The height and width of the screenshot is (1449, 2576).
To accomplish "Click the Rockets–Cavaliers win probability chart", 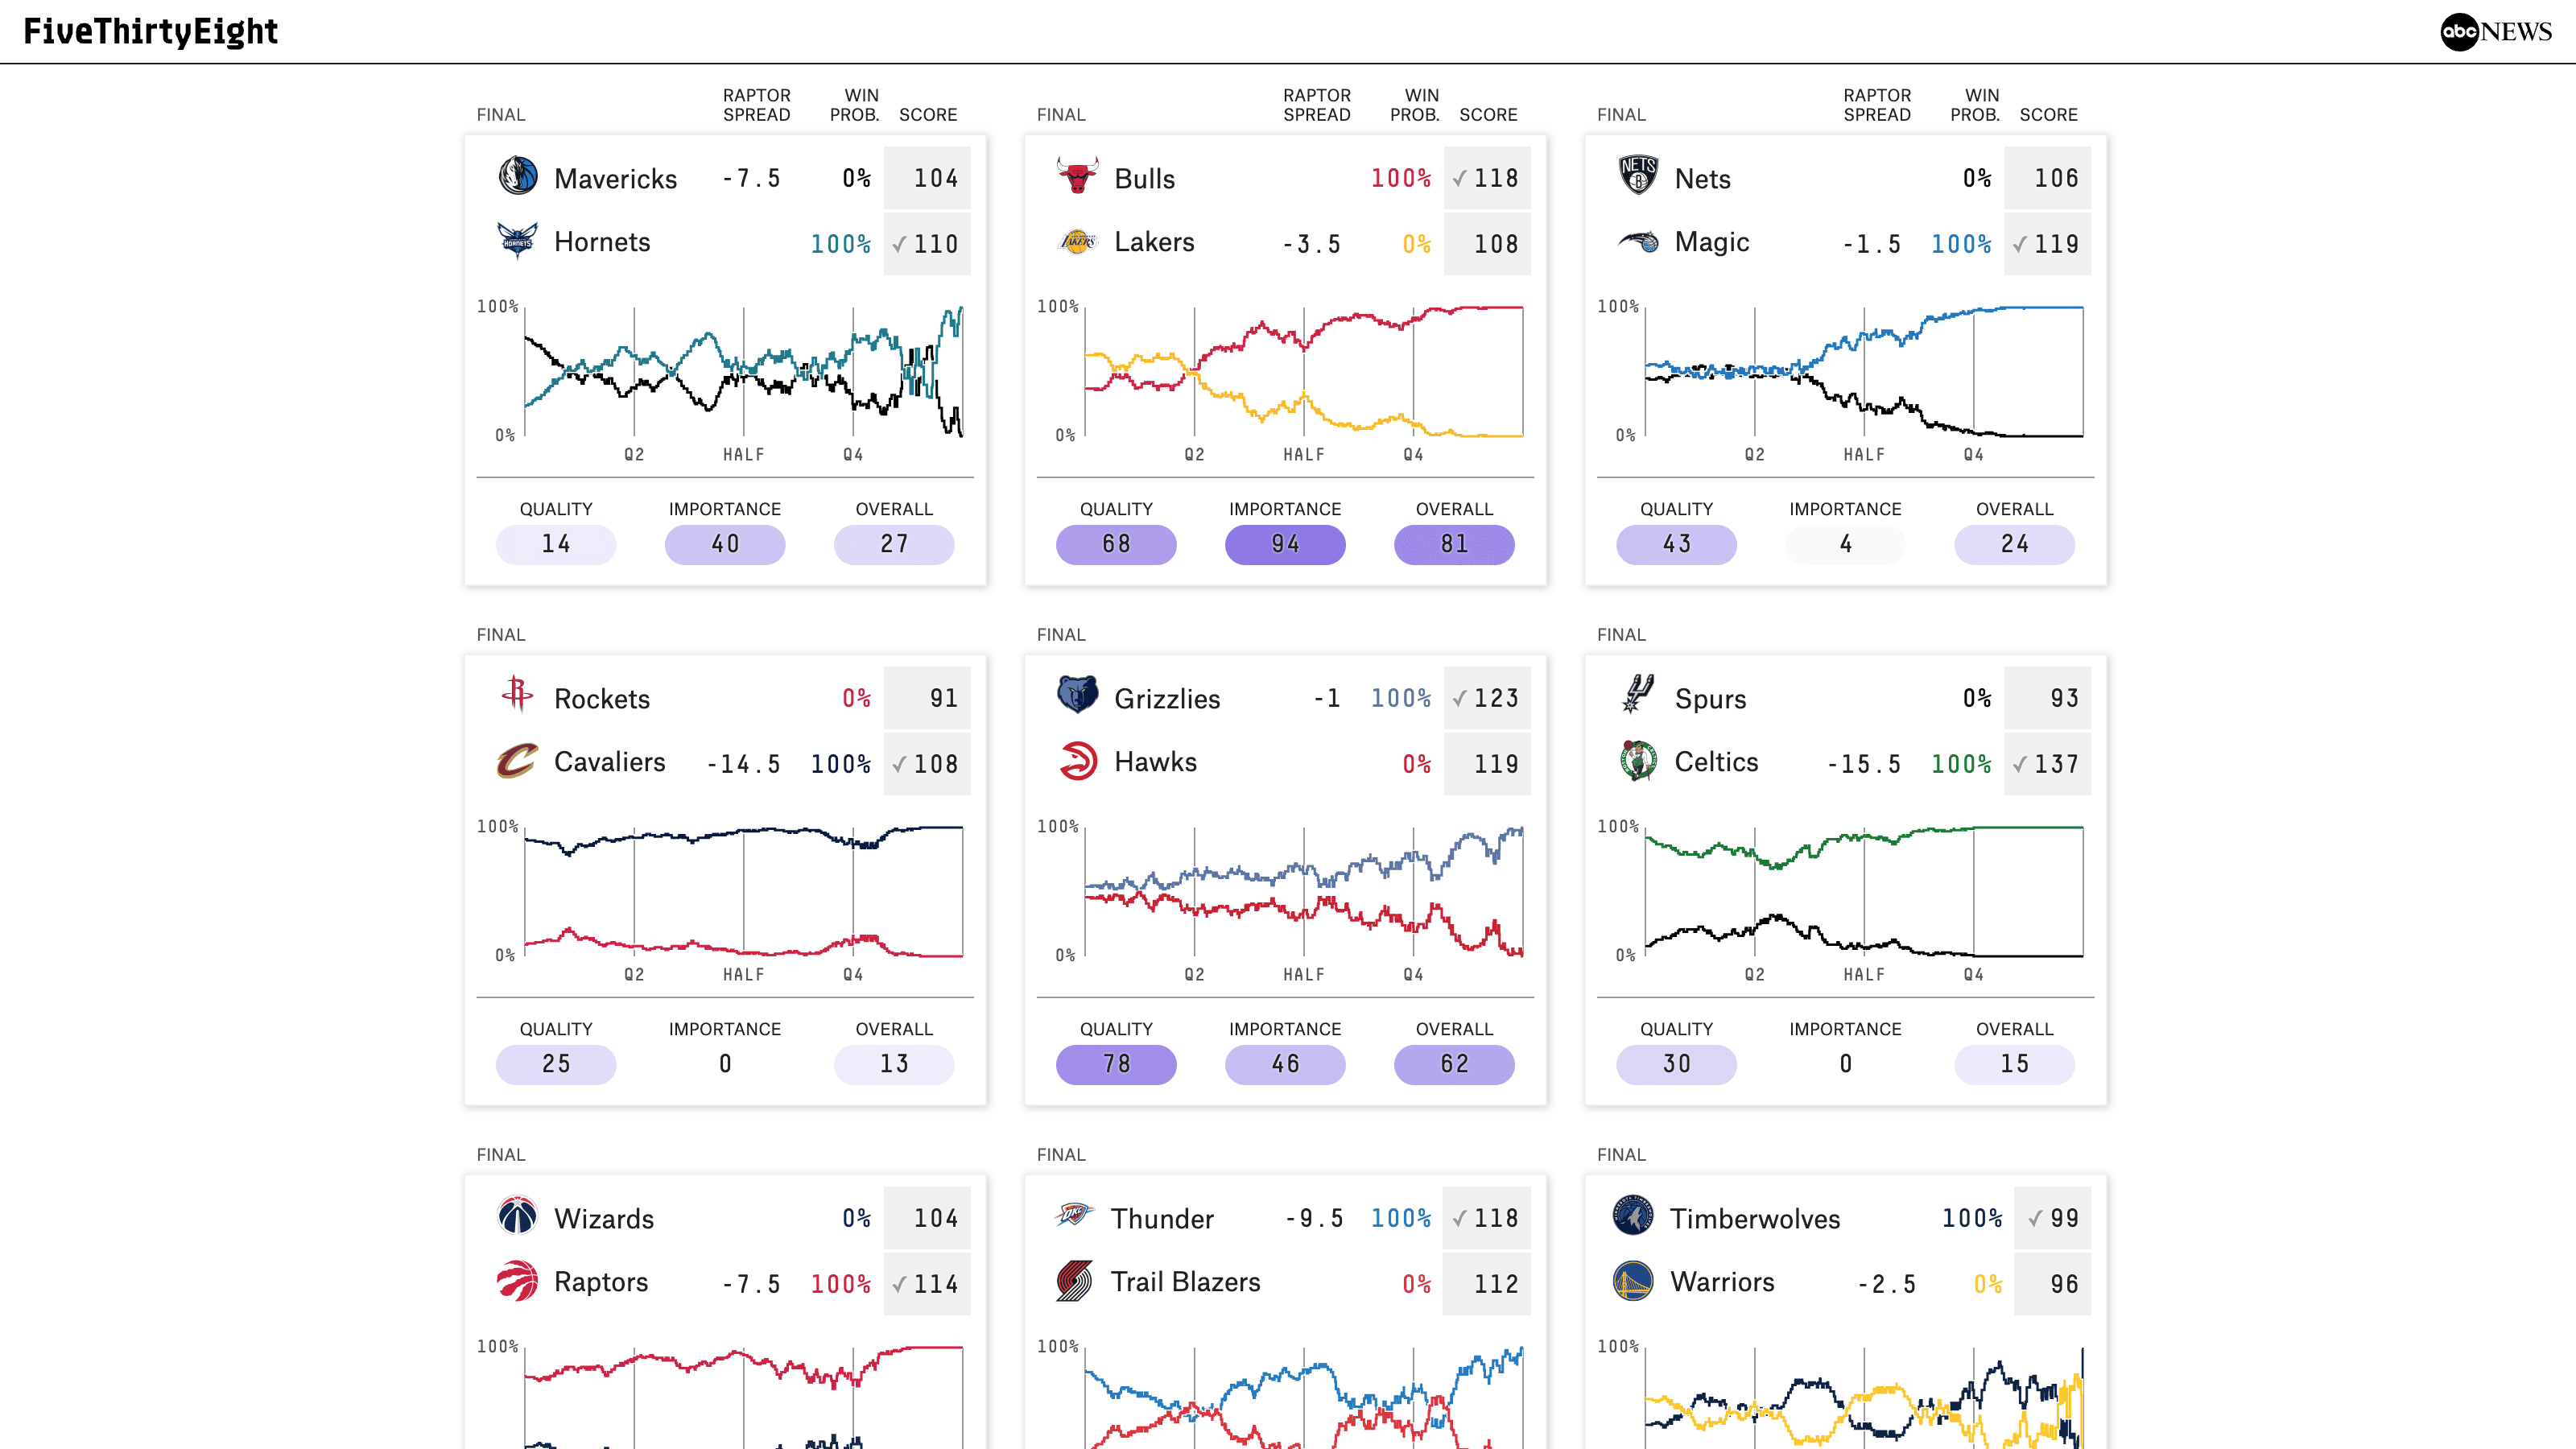I will pos(743,891).
